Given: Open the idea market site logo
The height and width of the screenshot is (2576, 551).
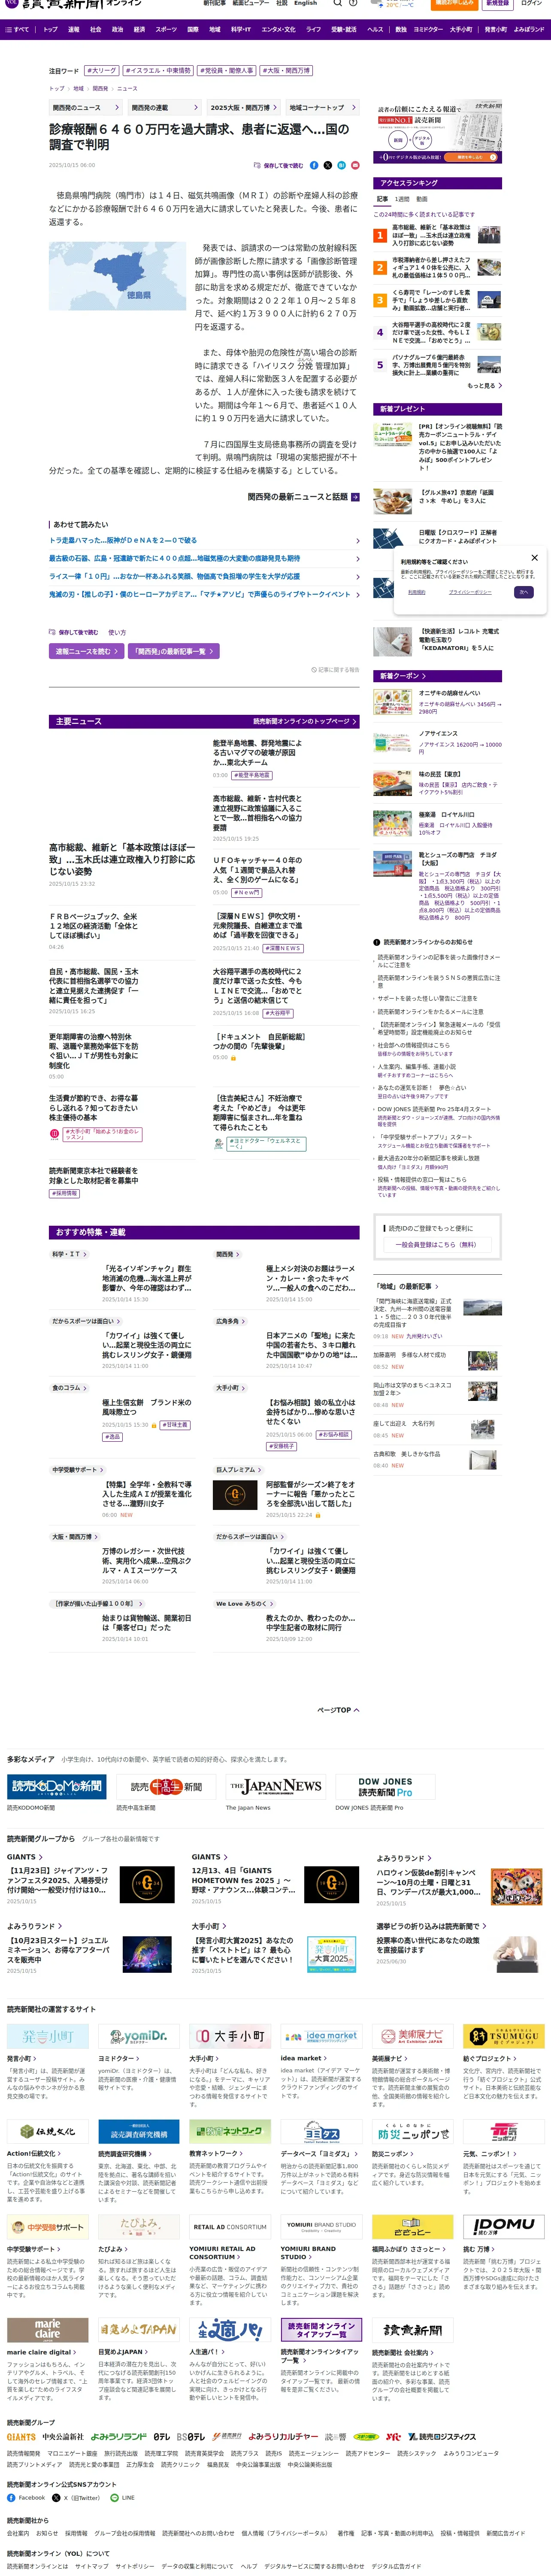Looking at the screenshot, I should click(x=321, y=2036).
